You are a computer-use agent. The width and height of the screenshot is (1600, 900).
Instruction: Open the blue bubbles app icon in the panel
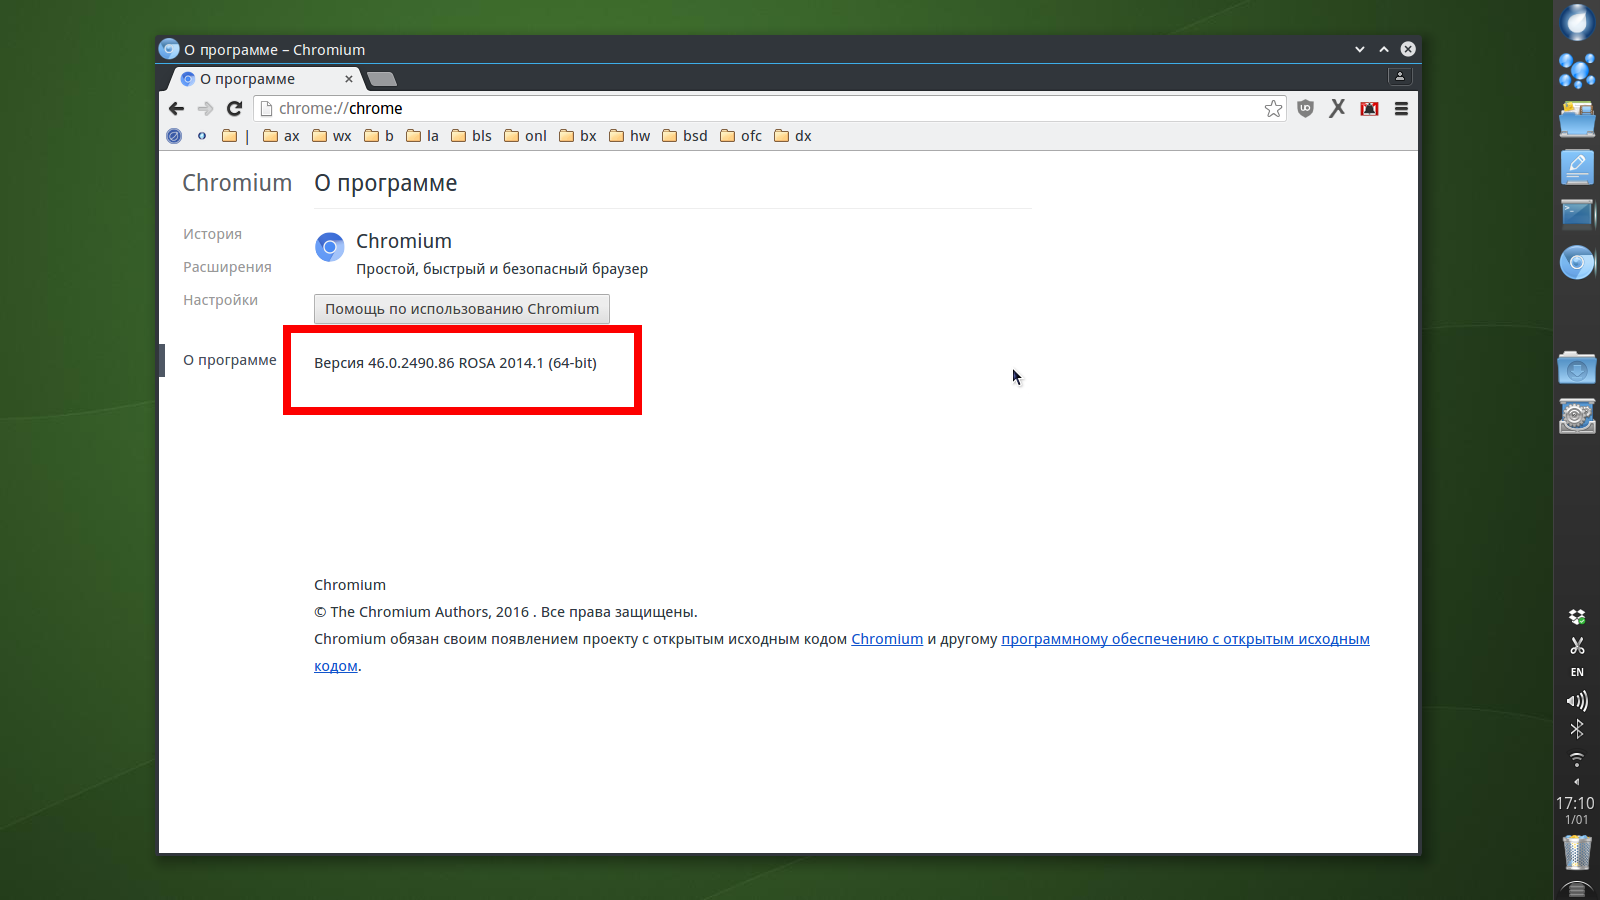click(1577, 71)
